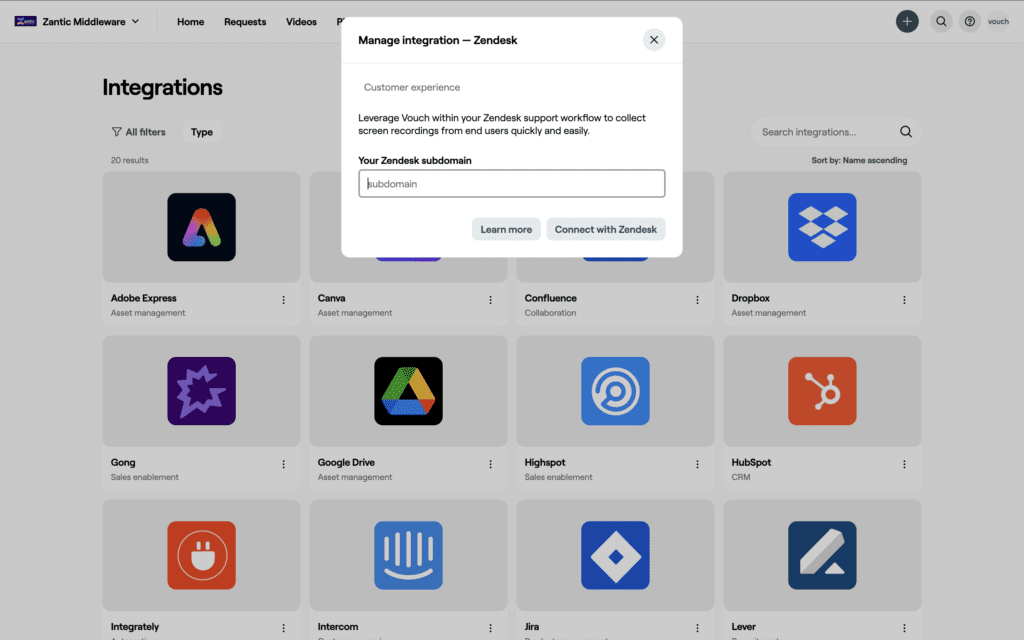Click the "20 results" count text

pos(129,160)
